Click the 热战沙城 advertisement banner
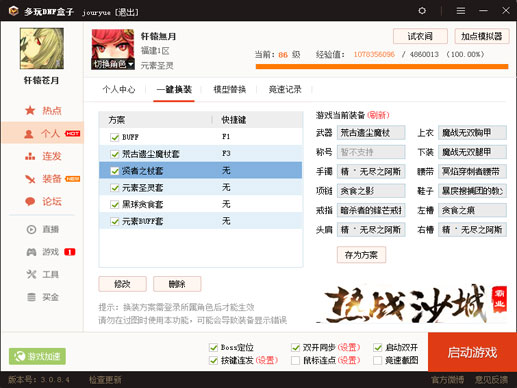The width and height of the screenshot is (517, 388). [x=411, y=303]
